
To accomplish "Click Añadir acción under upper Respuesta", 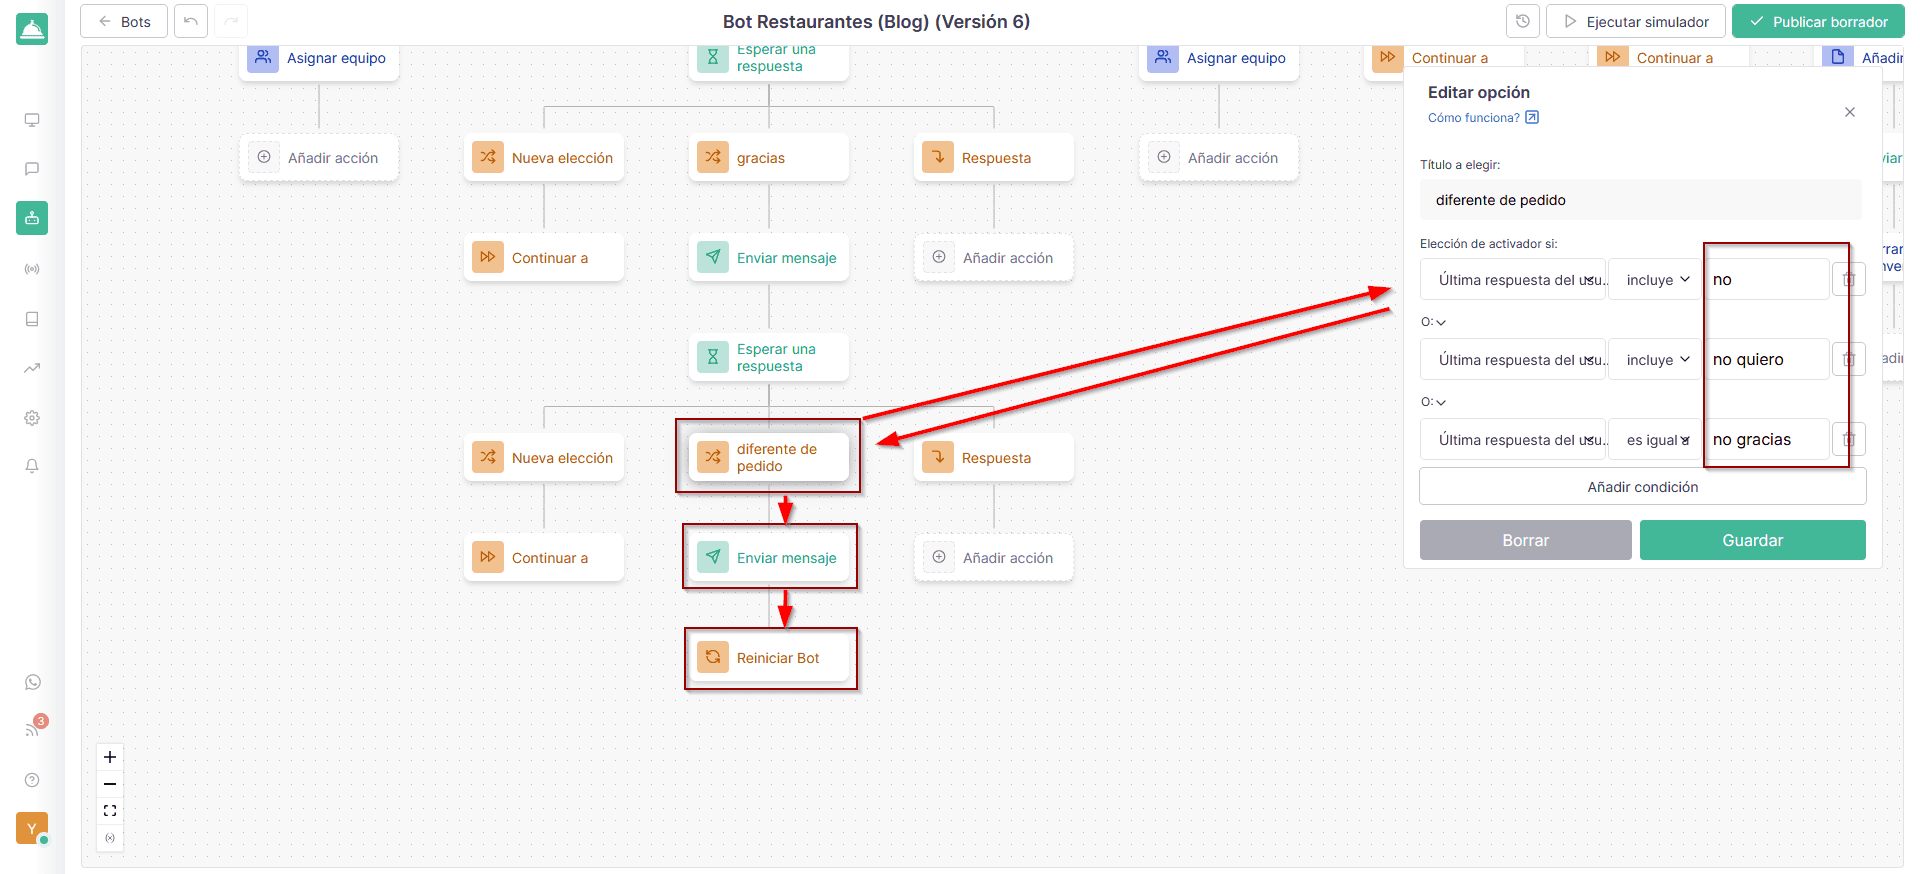I will (x=994, y=258).
